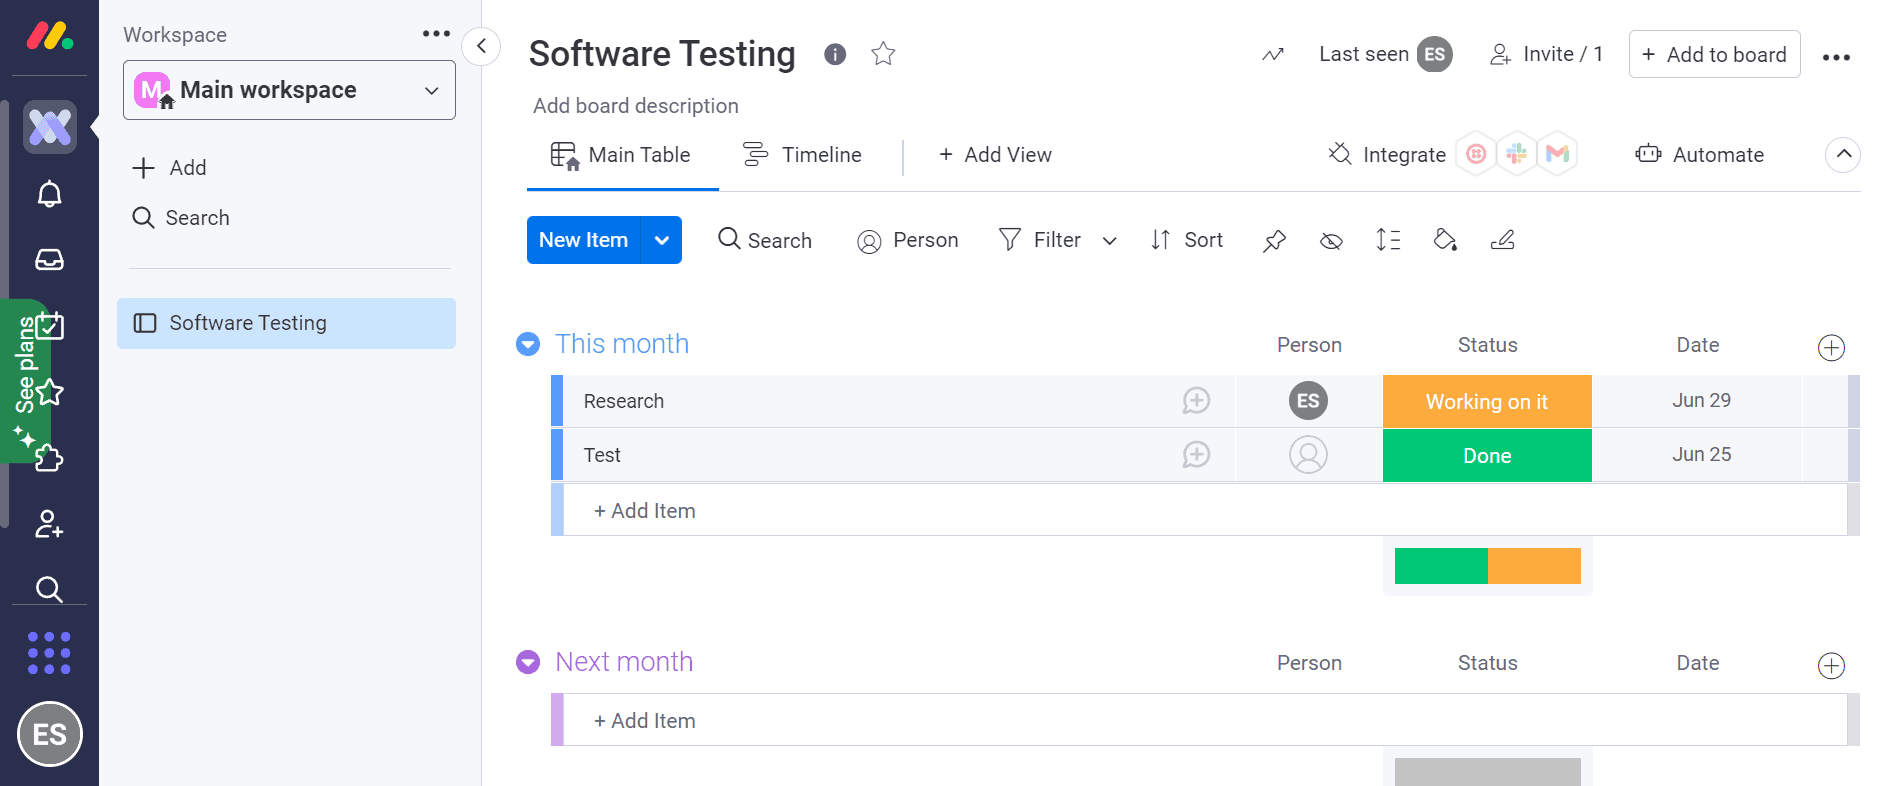Open the notifications bell
The width and height of the screenshot is (1899, 786).
49,194
